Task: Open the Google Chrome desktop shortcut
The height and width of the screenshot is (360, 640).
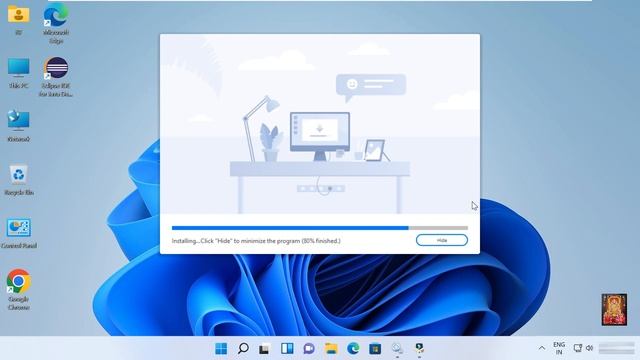Action: coord(18,289)
